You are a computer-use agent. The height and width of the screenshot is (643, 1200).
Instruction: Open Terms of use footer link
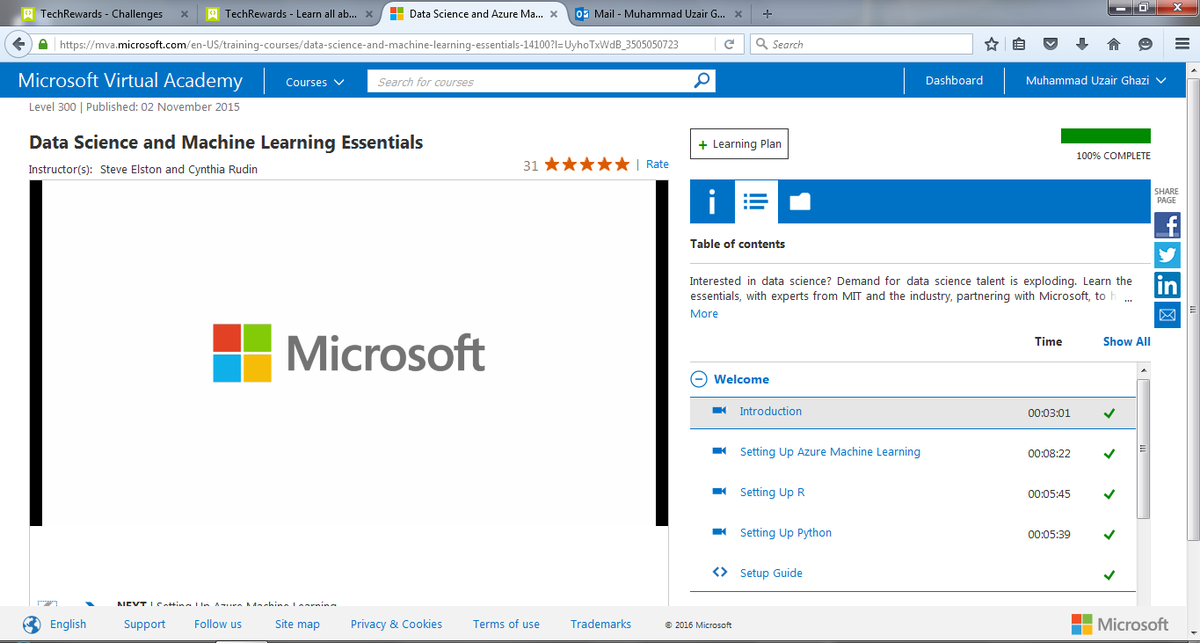(x=506, y=624)
